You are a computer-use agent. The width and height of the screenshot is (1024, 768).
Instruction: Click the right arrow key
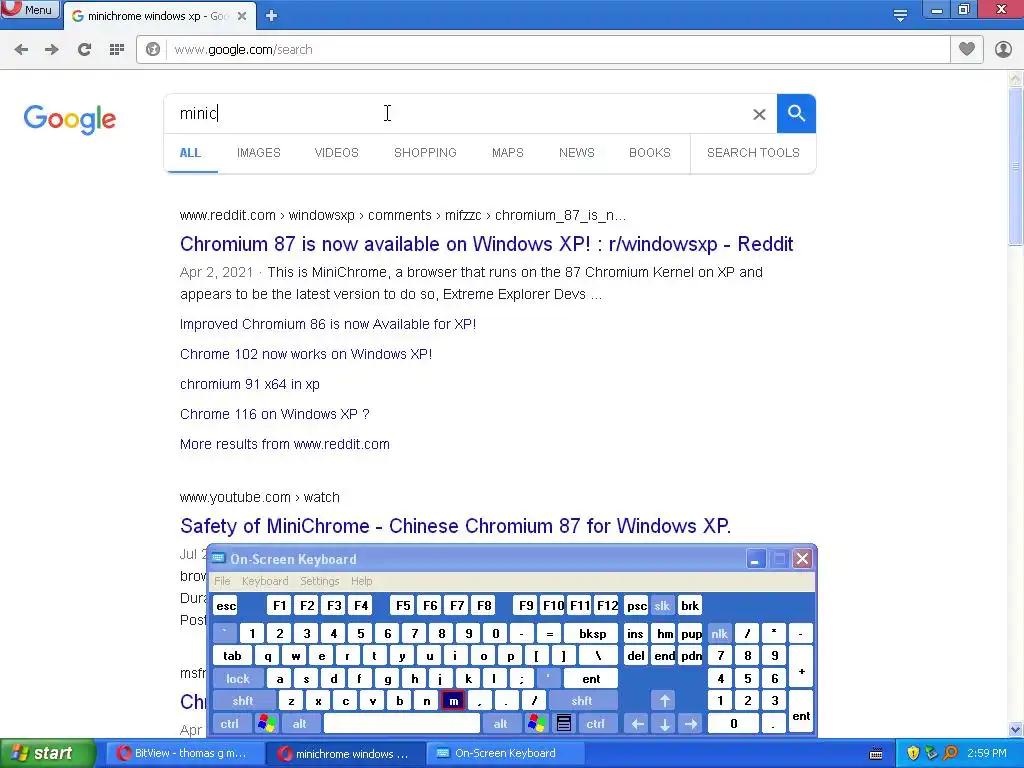click(x=691, y=724)
